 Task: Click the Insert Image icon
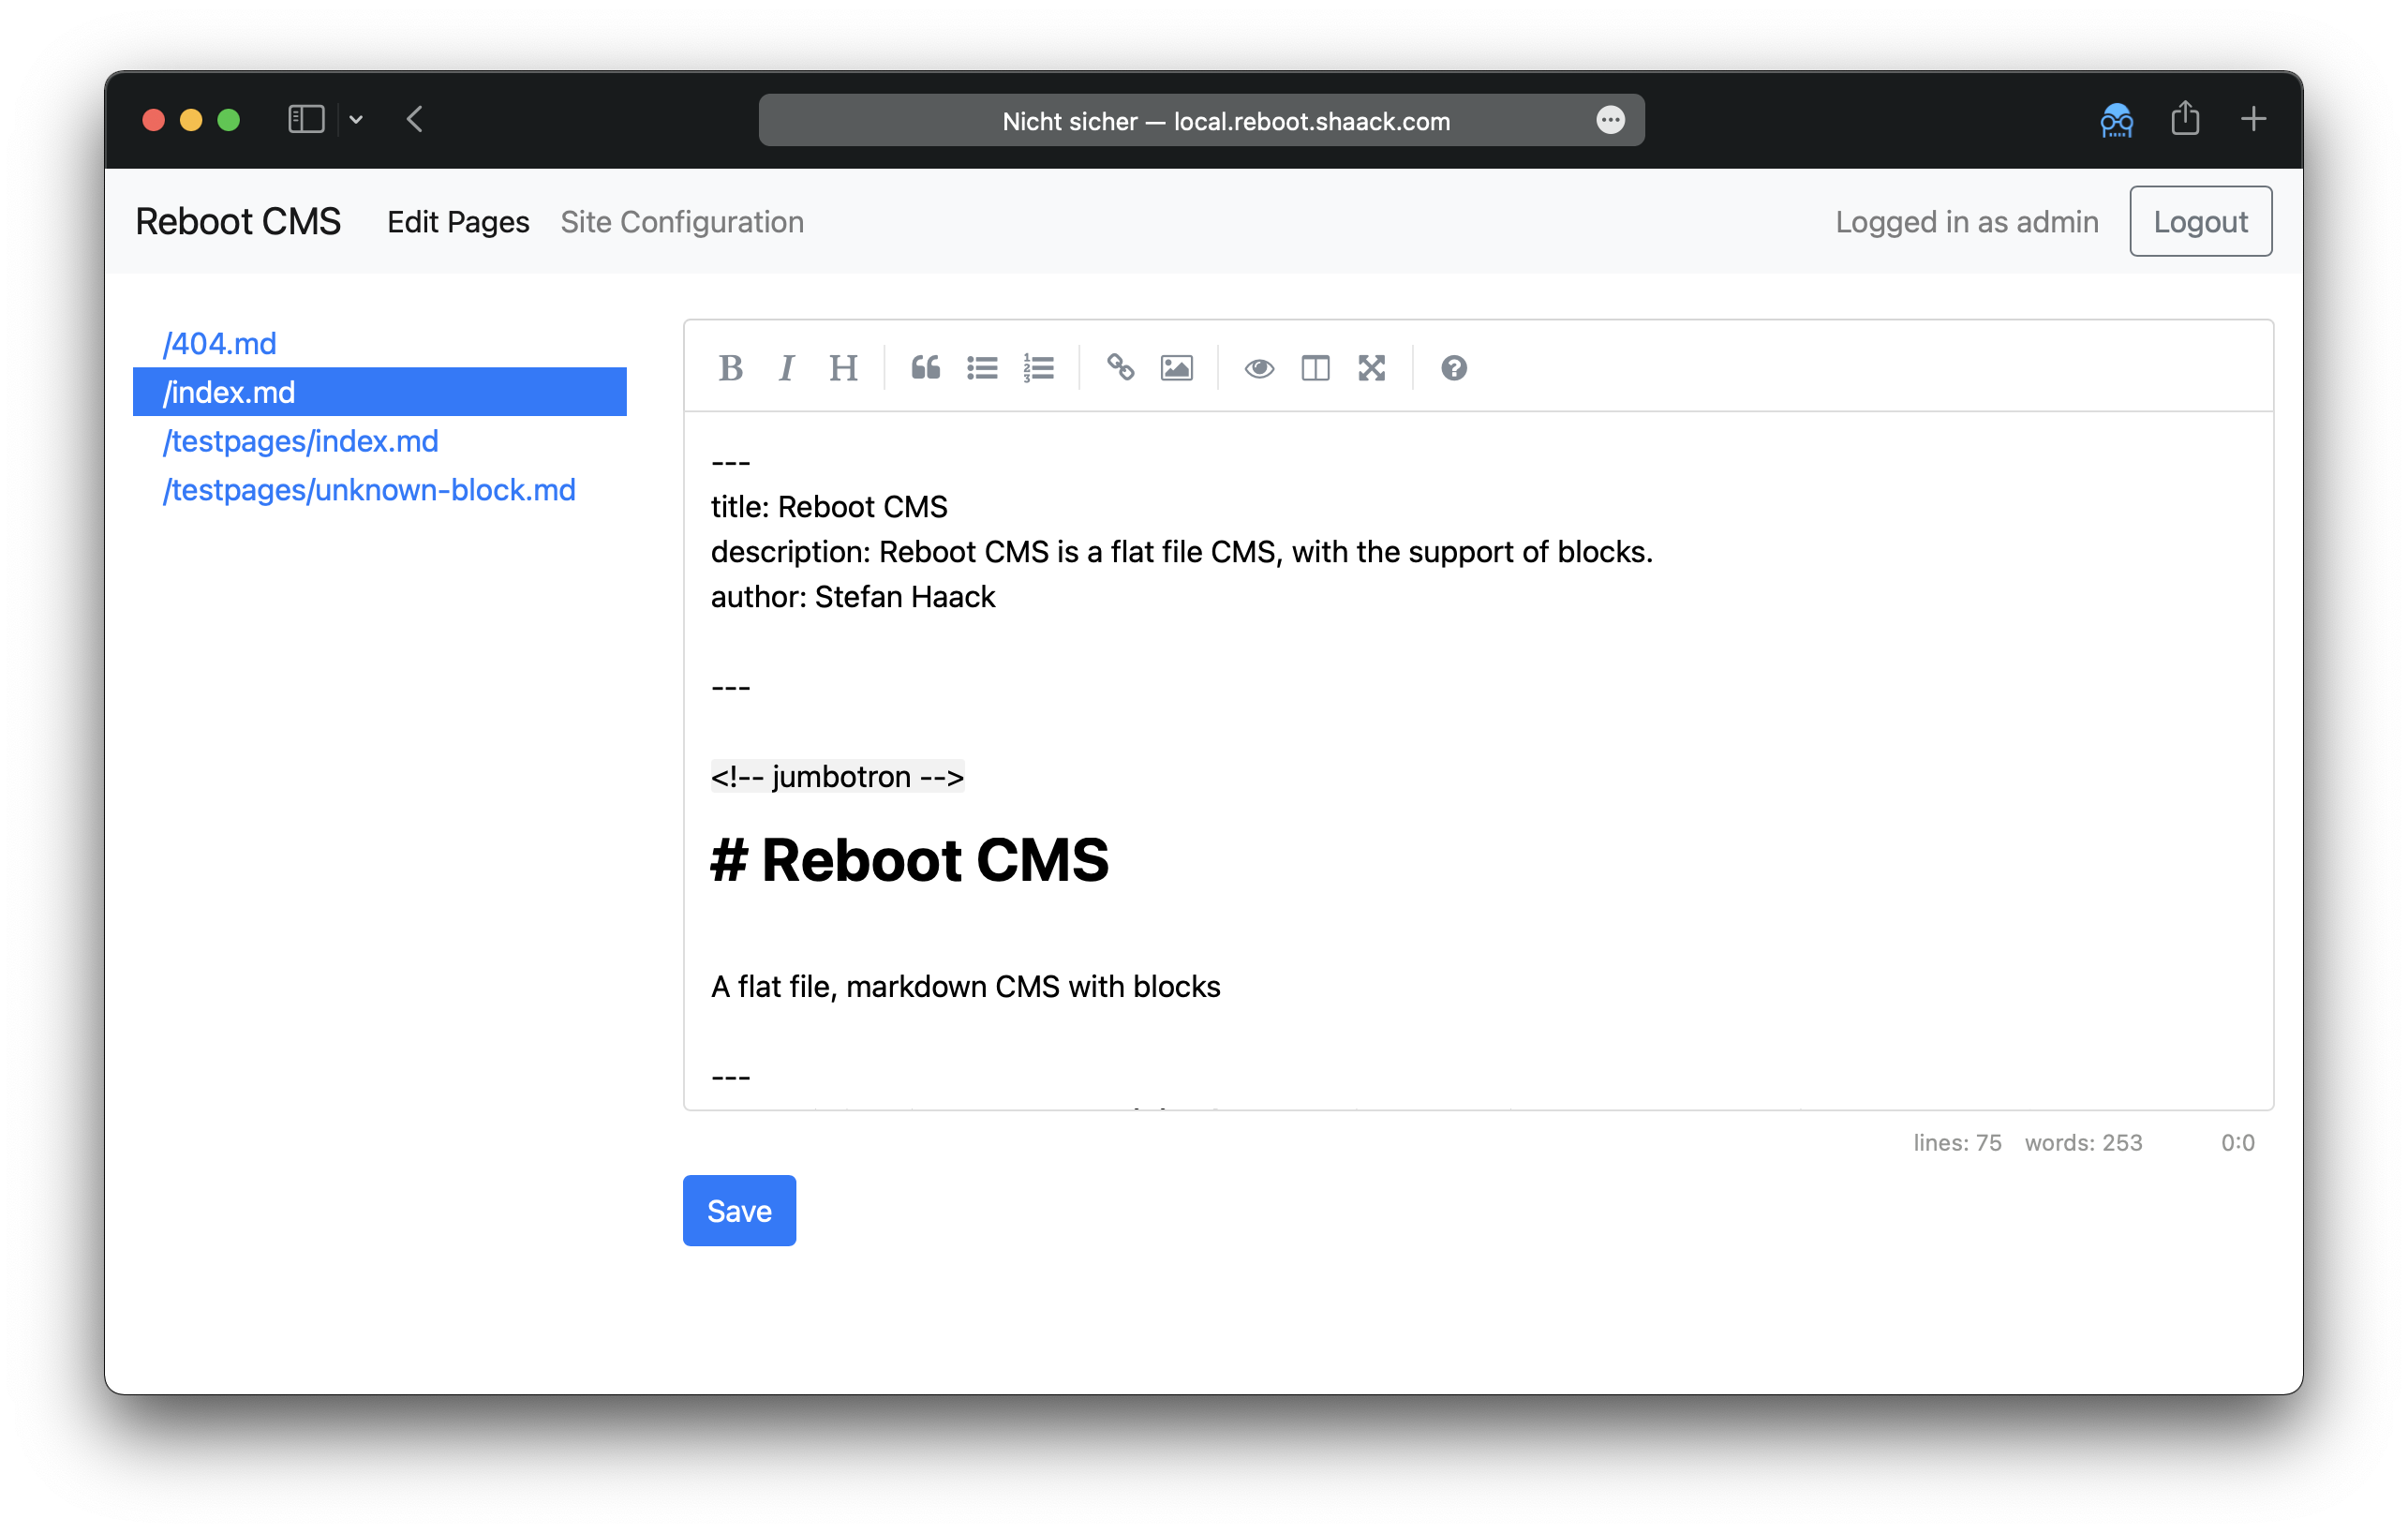(1174, 367)
